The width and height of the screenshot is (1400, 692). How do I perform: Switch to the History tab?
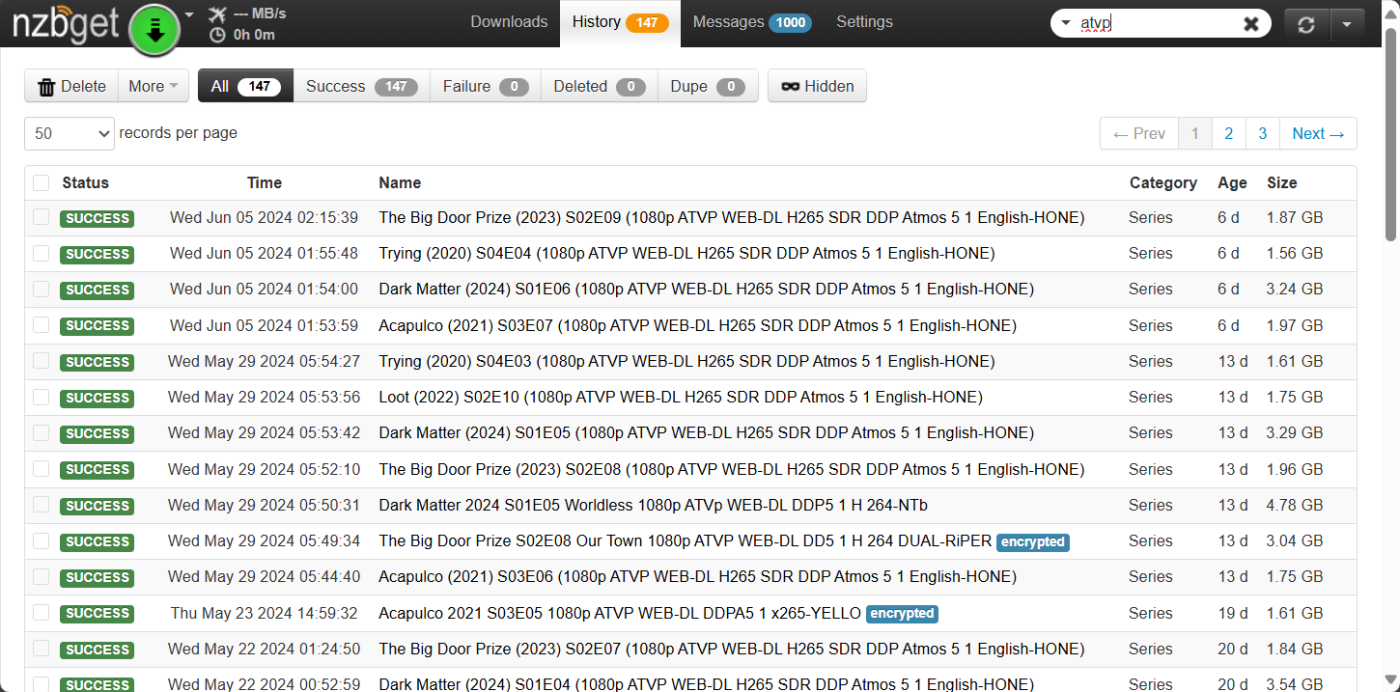click(x=620, y=22)
